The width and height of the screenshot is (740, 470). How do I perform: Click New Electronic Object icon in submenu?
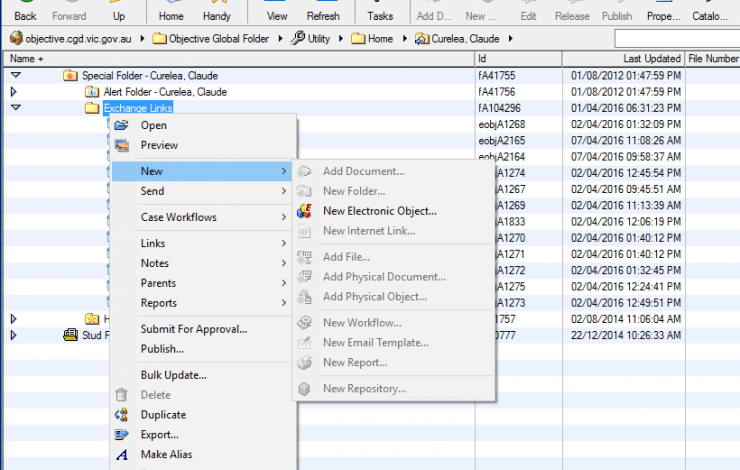point(304,211)
